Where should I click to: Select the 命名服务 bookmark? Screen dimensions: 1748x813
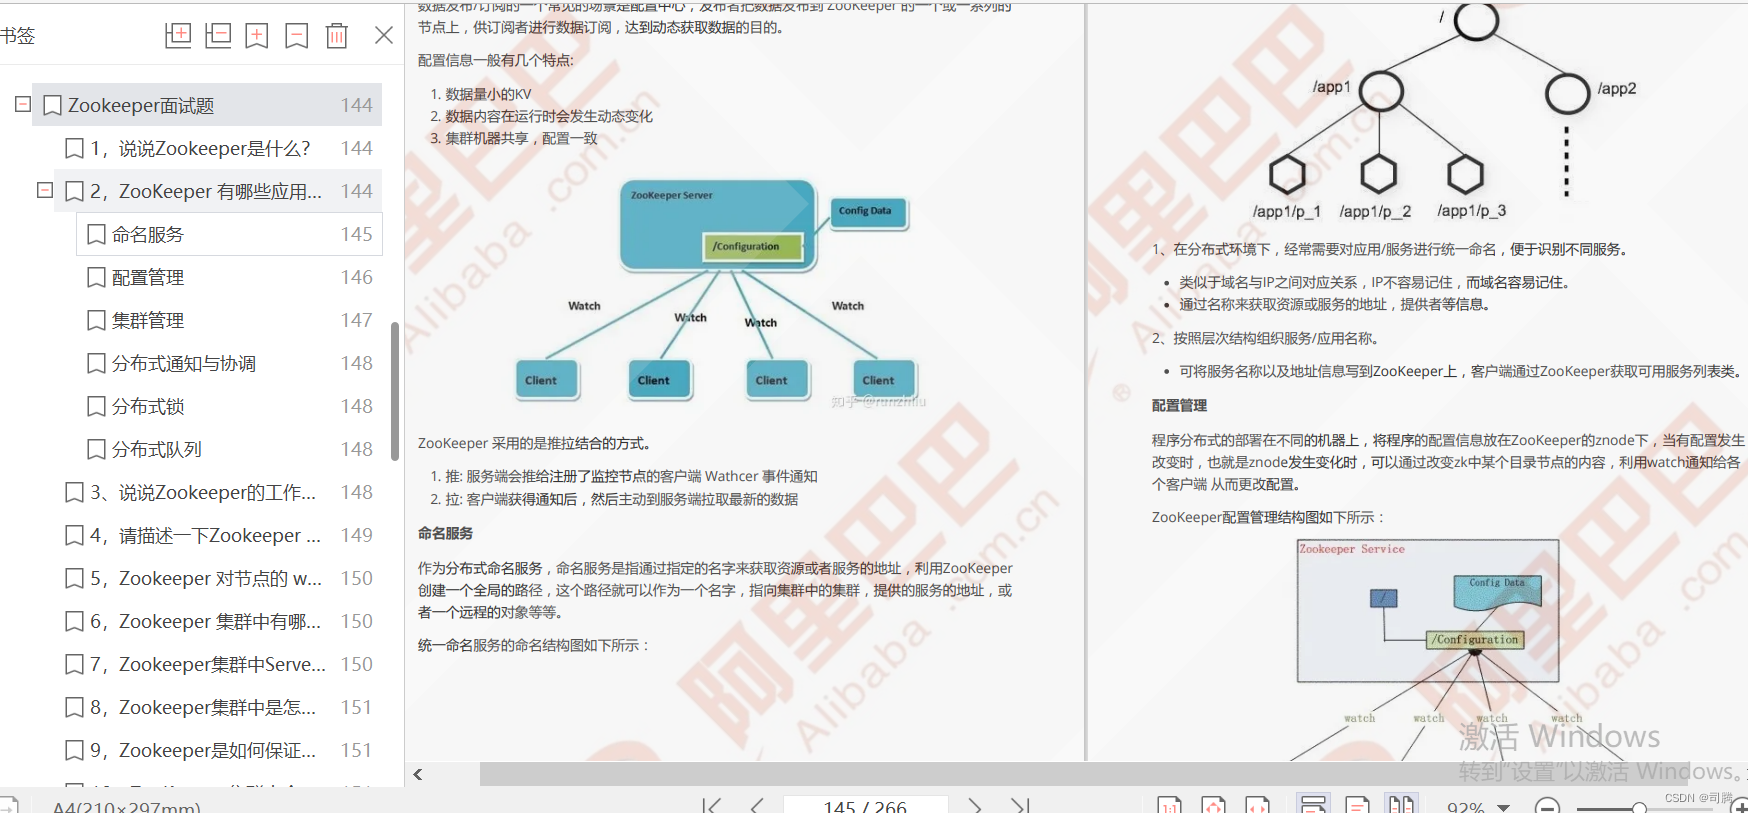click(229, 234)
